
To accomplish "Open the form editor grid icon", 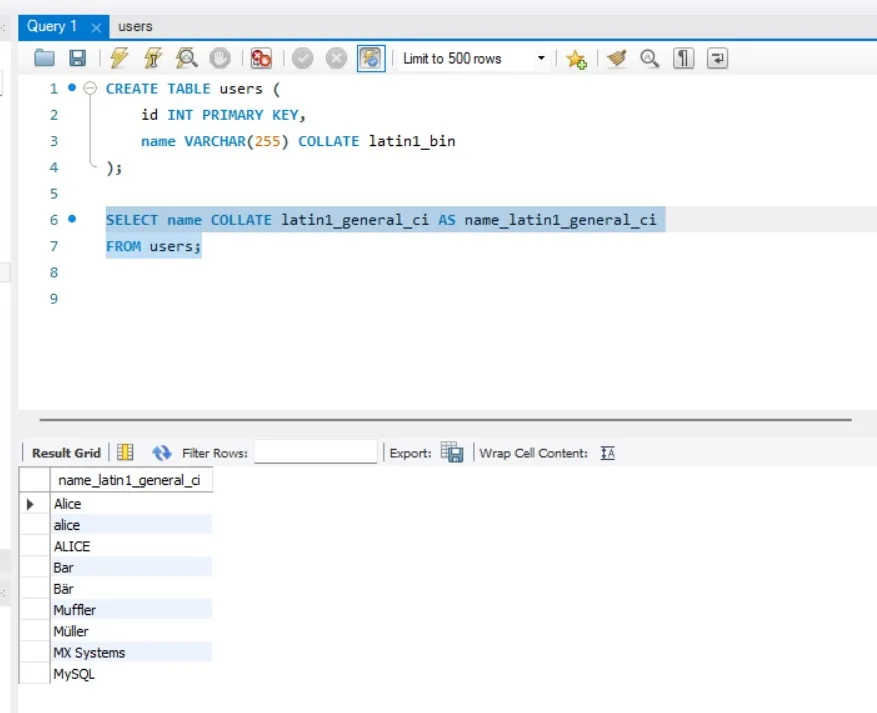I will pyautogui.click(x=125, y=452).
